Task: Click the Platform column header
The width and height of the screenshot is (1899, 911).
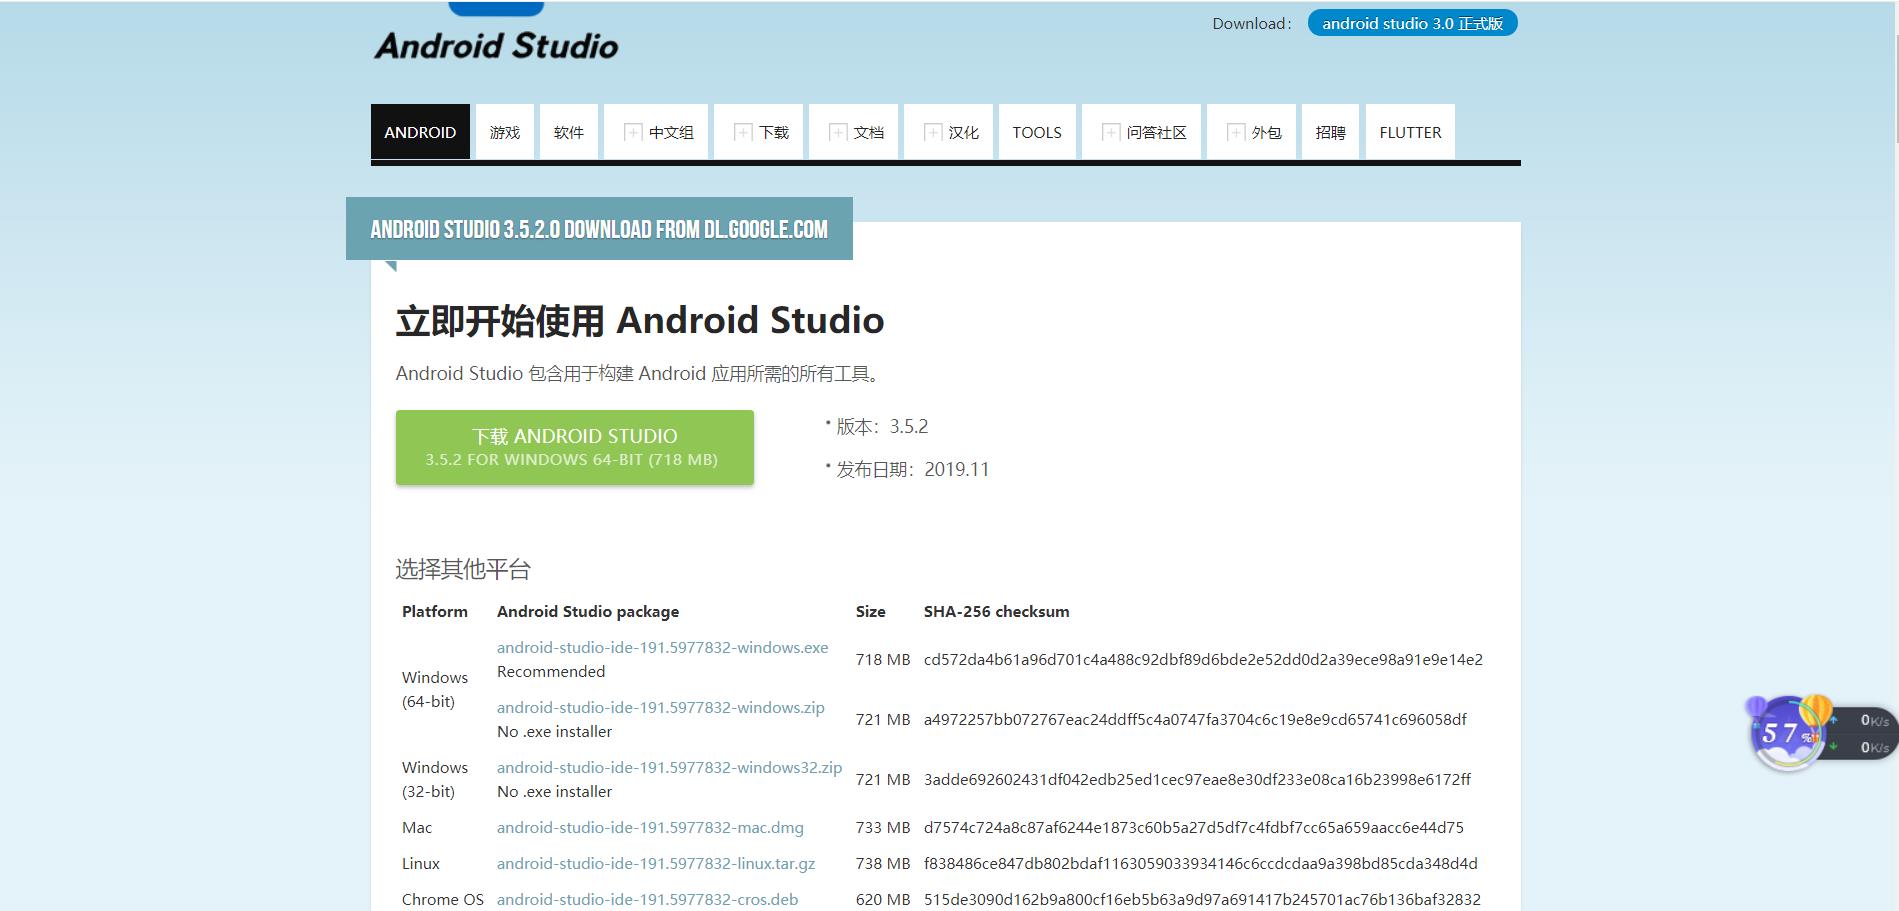Action: coord(435,611)
